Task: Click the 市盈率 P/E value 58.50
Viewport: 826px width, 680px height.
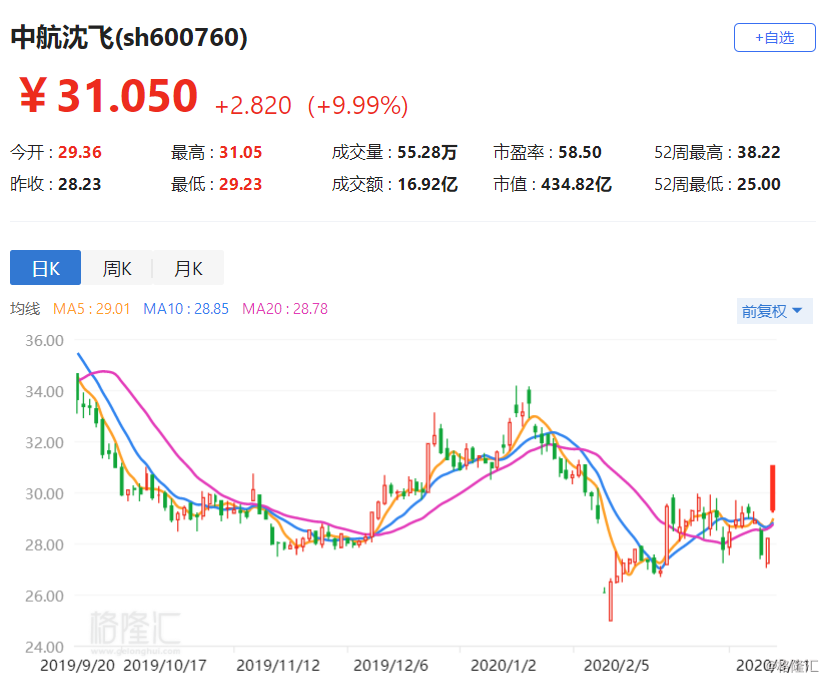Action: (579, 152)
